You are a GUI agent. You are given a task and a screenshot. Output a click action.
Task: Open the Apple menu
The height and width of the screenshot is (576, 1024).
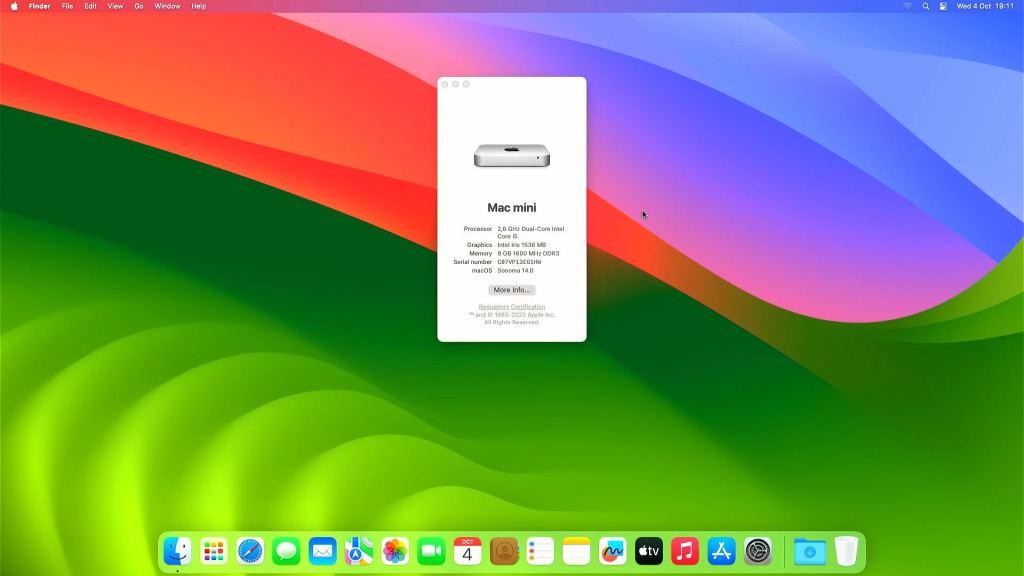14,6
